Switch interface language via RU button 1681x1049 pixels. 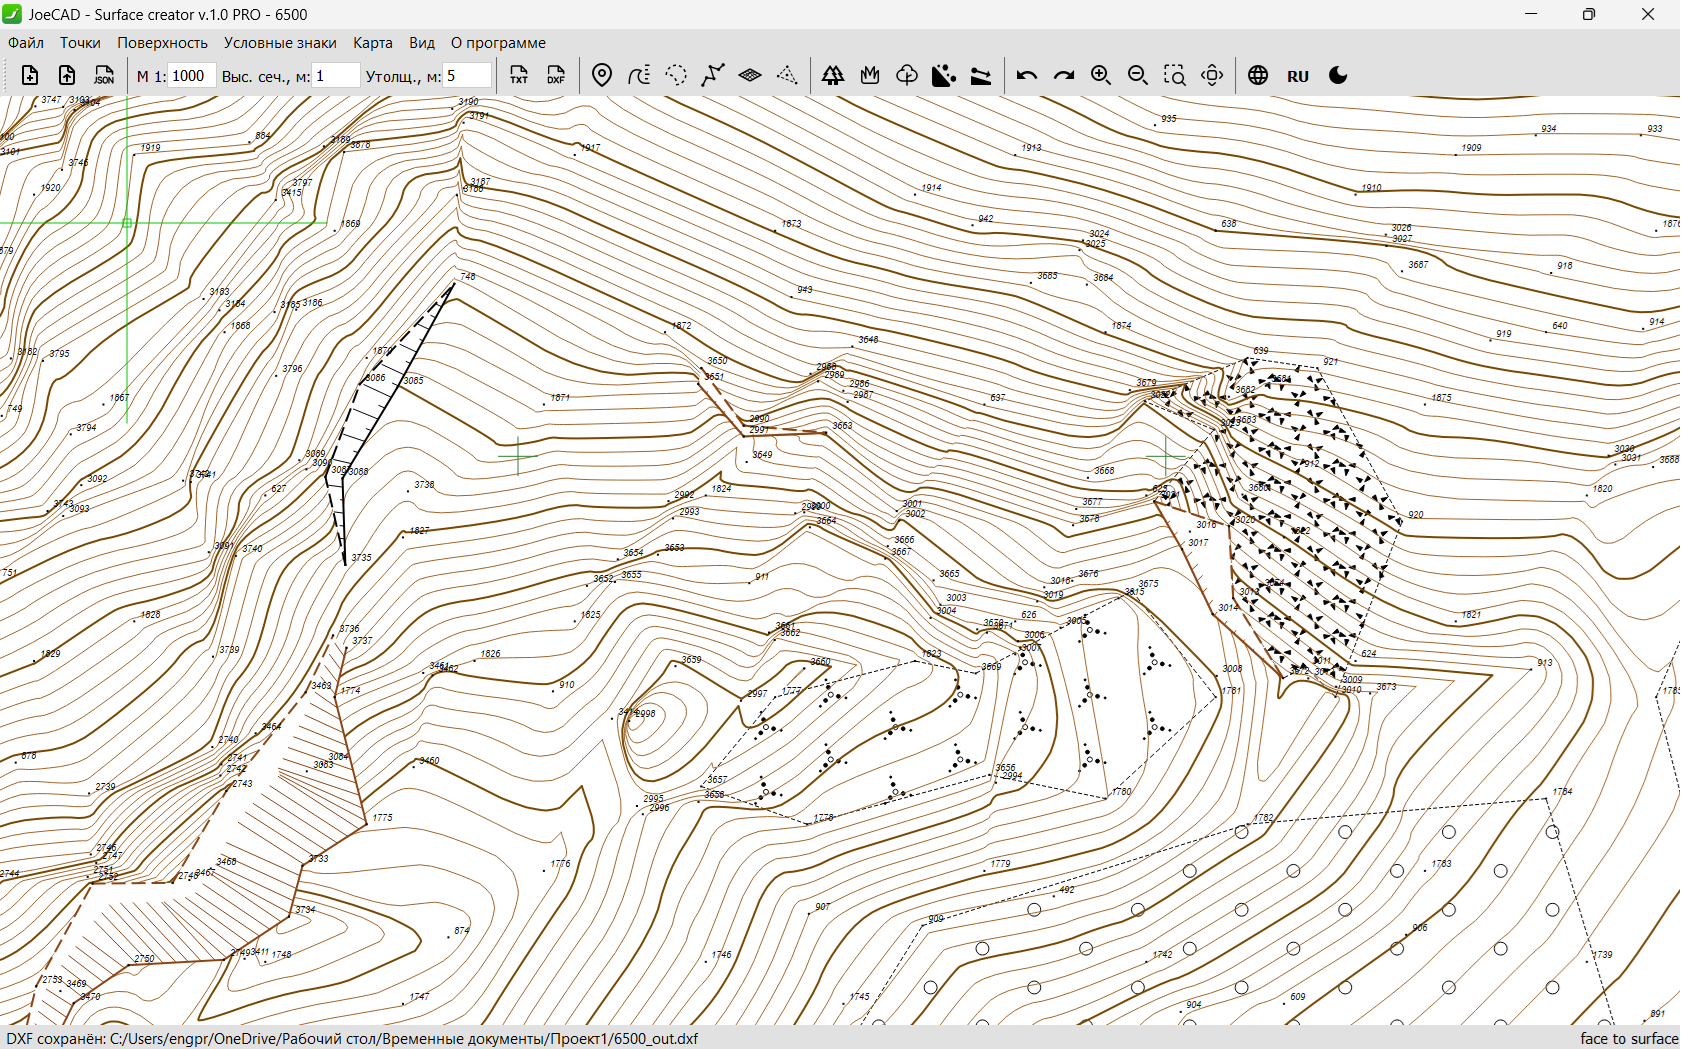pyautogui.click(x=1298, y=76)
